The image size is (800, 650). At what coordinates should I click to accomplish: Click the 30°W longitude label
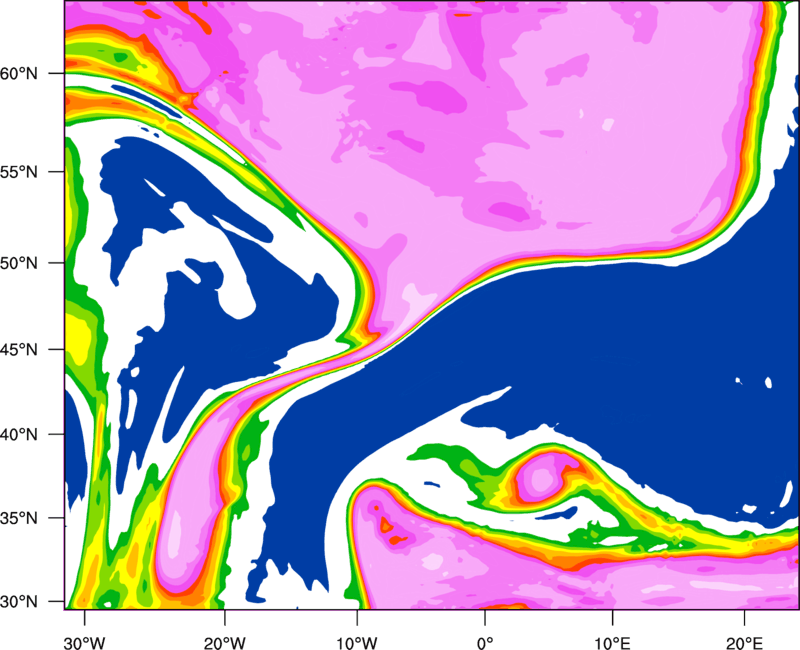click(x=85, y=643)
